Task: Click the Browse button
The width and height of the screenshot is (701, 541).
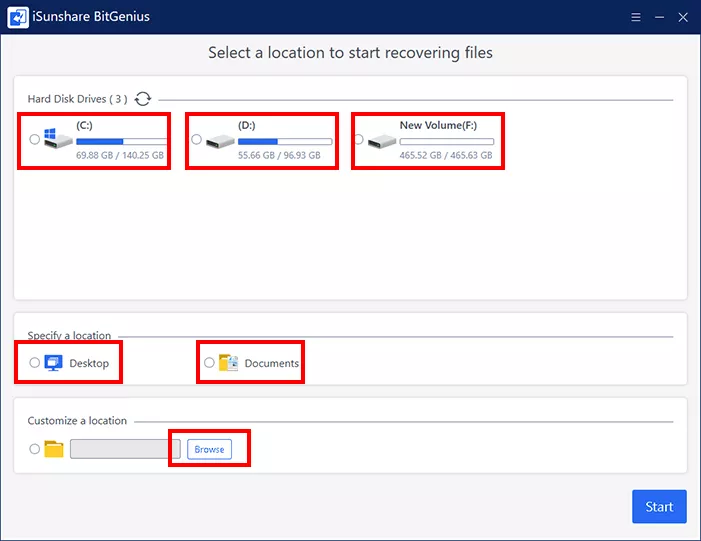Action: [209, 449]
